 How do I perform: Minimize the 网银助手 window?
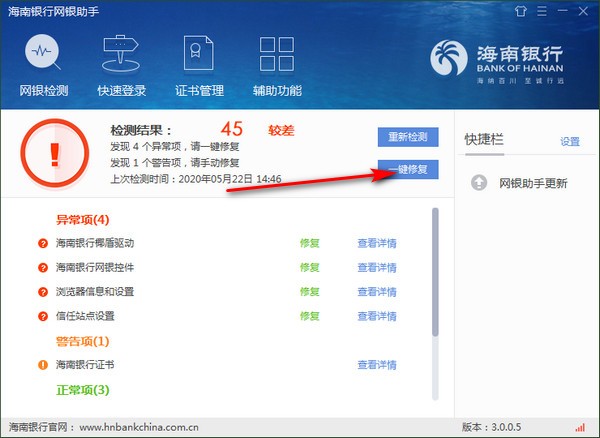(562, 11)
